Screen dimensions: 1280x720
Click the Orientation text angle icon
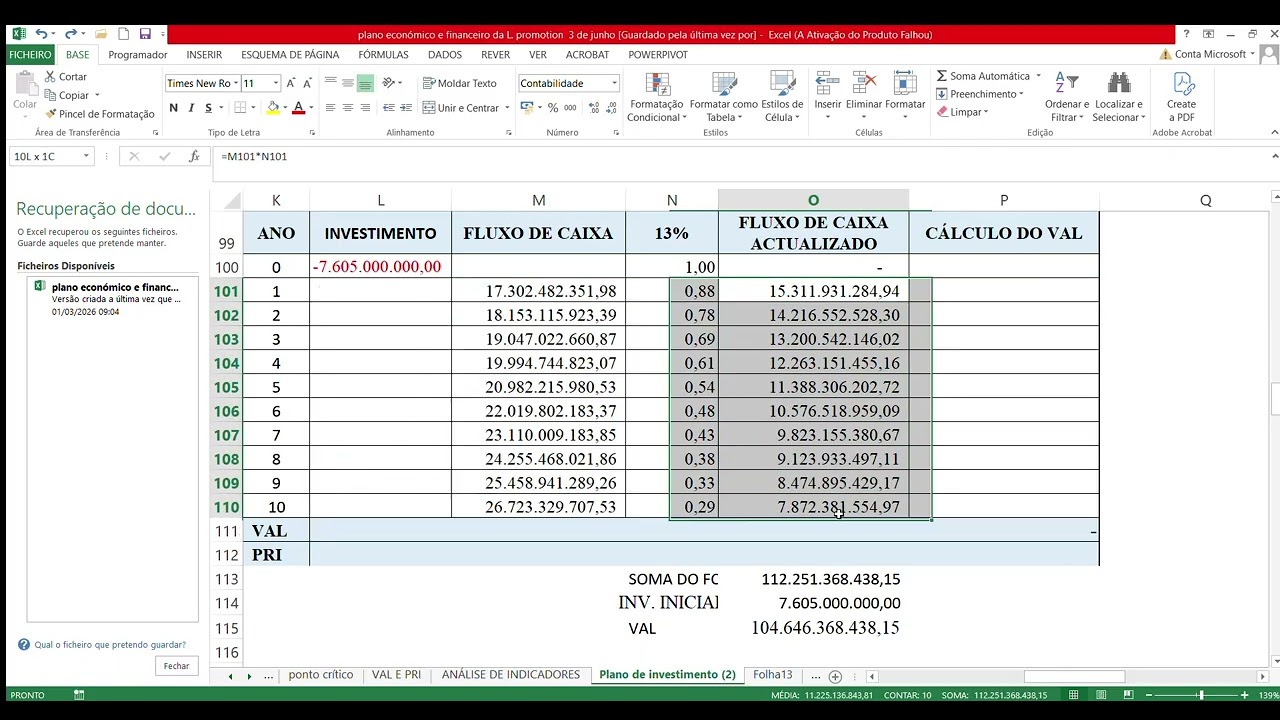click(389, 83)
